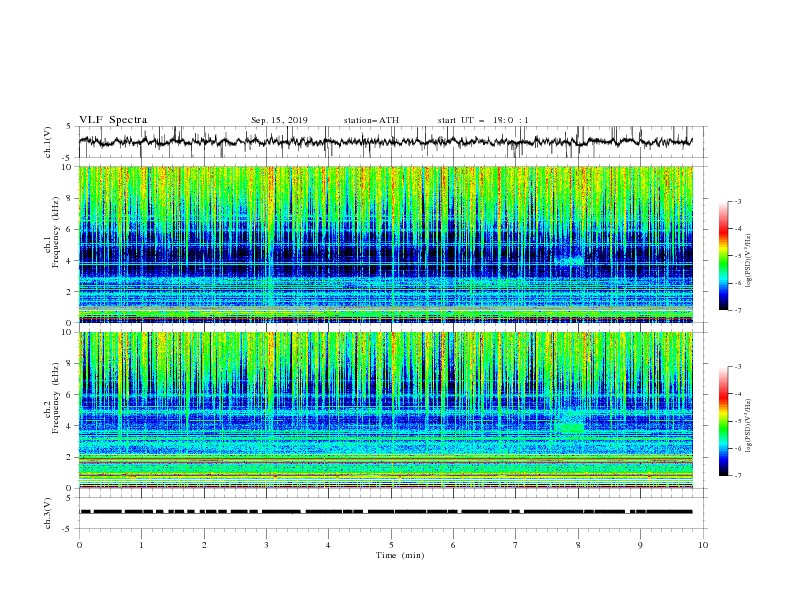
Task: Select the ch.1 waveform trace panel
Action: pyautogui.click(x=393, y=142)
